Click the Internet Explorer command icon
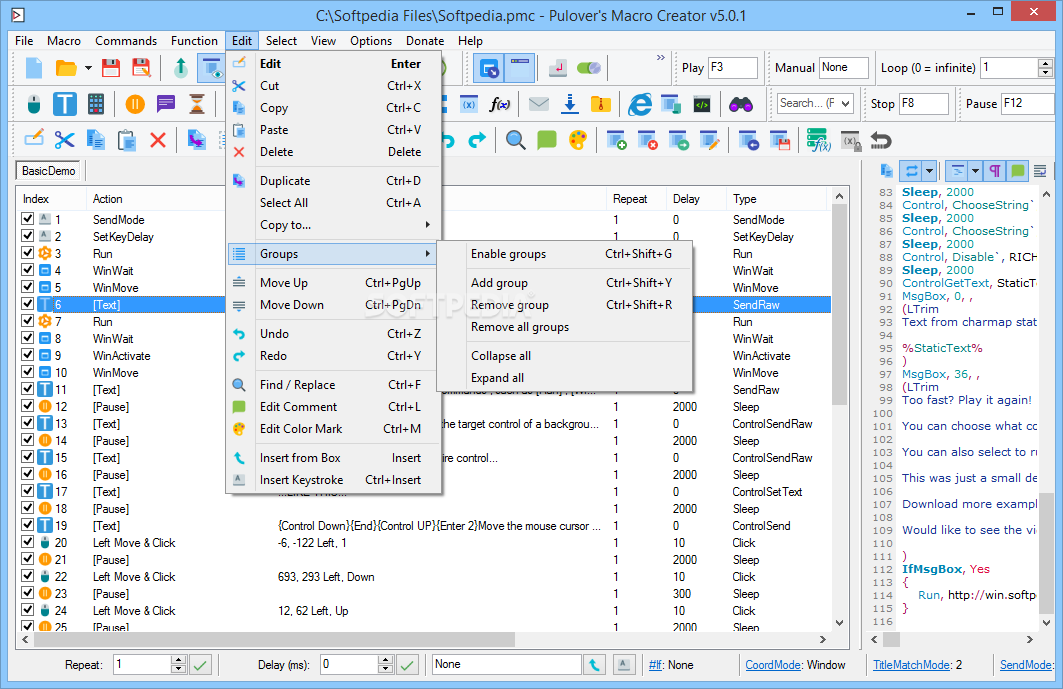 coord(639,104)
